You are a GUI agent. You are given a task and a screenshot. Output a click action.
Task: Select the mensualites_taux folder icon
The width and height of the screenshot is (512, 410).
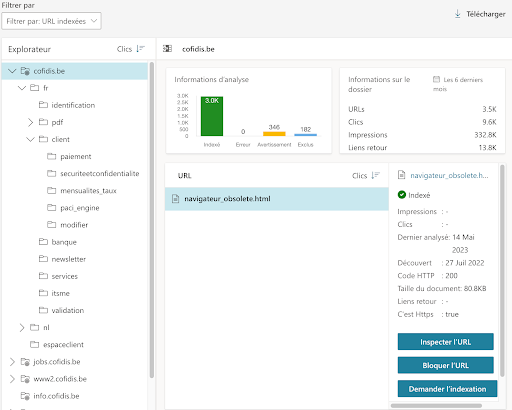52,190
